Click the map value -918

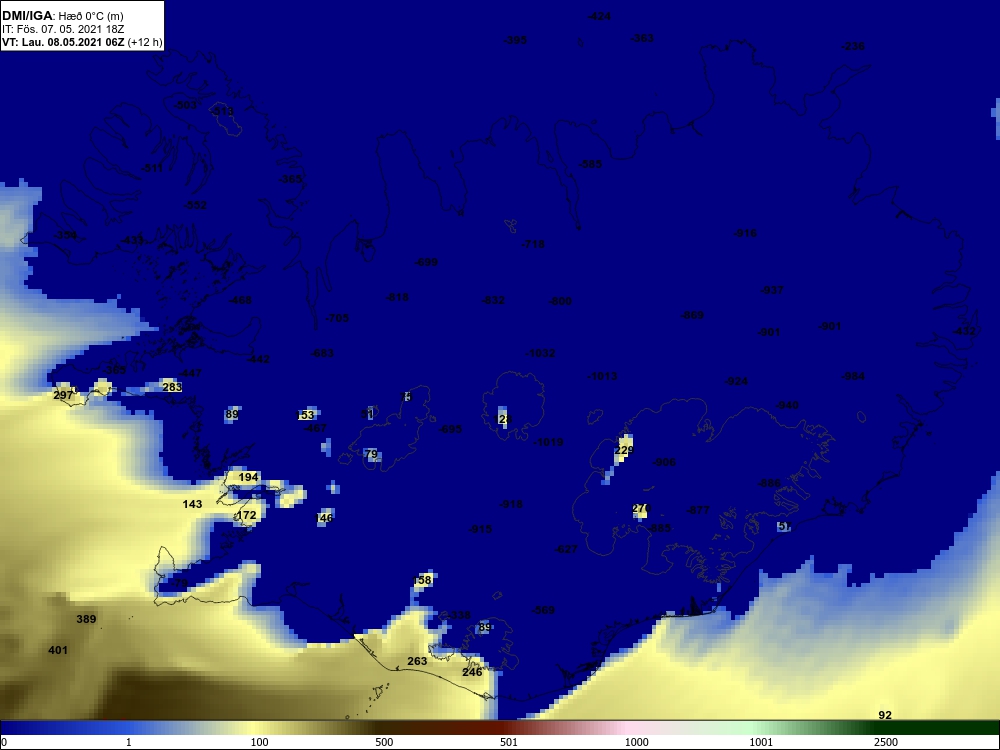[511, 504]
